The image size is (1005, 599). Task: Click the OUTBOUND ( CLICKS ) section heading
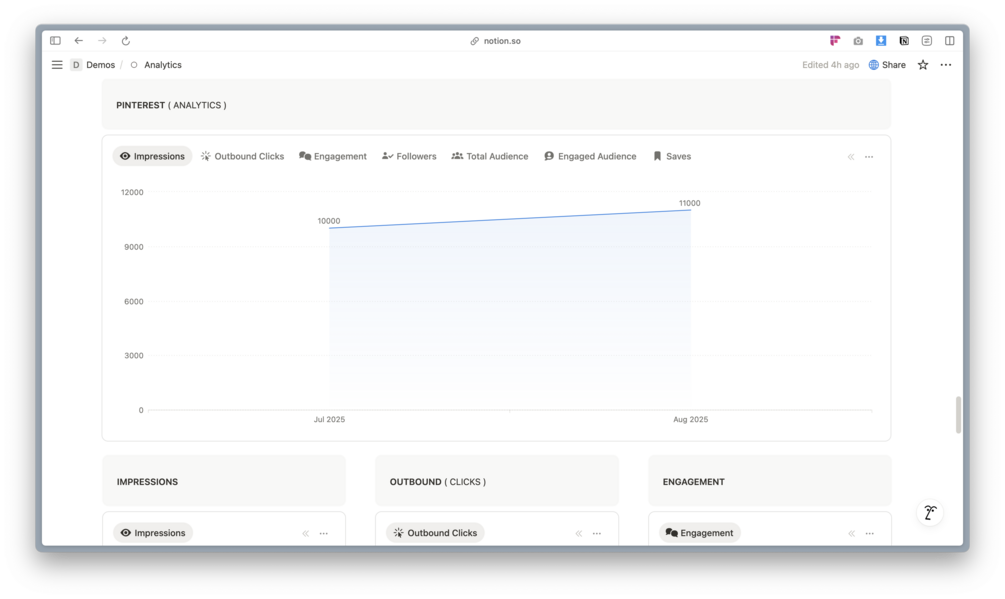coord(438,482)
